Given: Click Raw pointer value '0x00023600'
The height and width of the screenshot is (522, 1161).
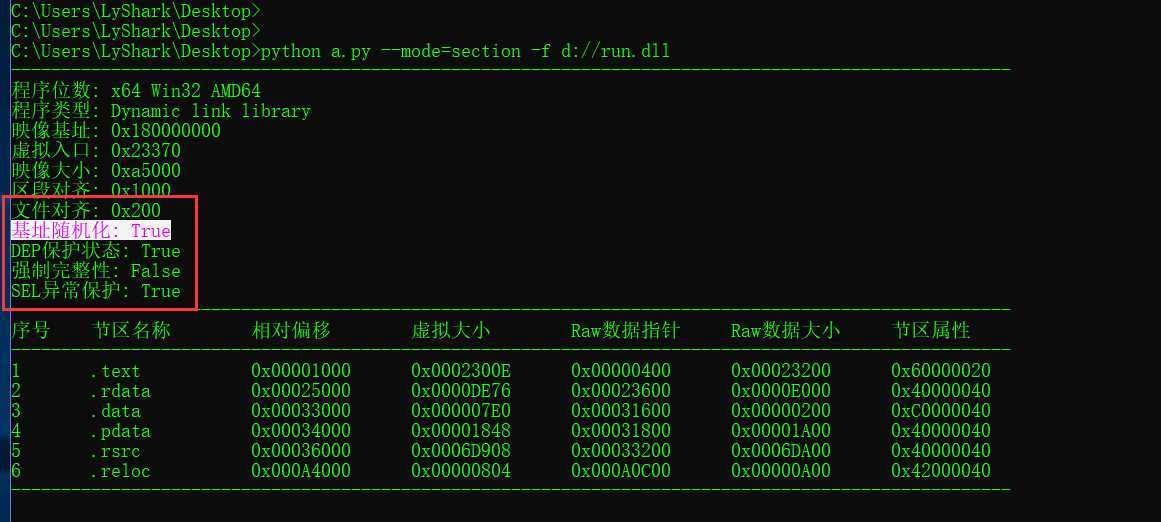Looking at the screenshot, I should point(620,391).
